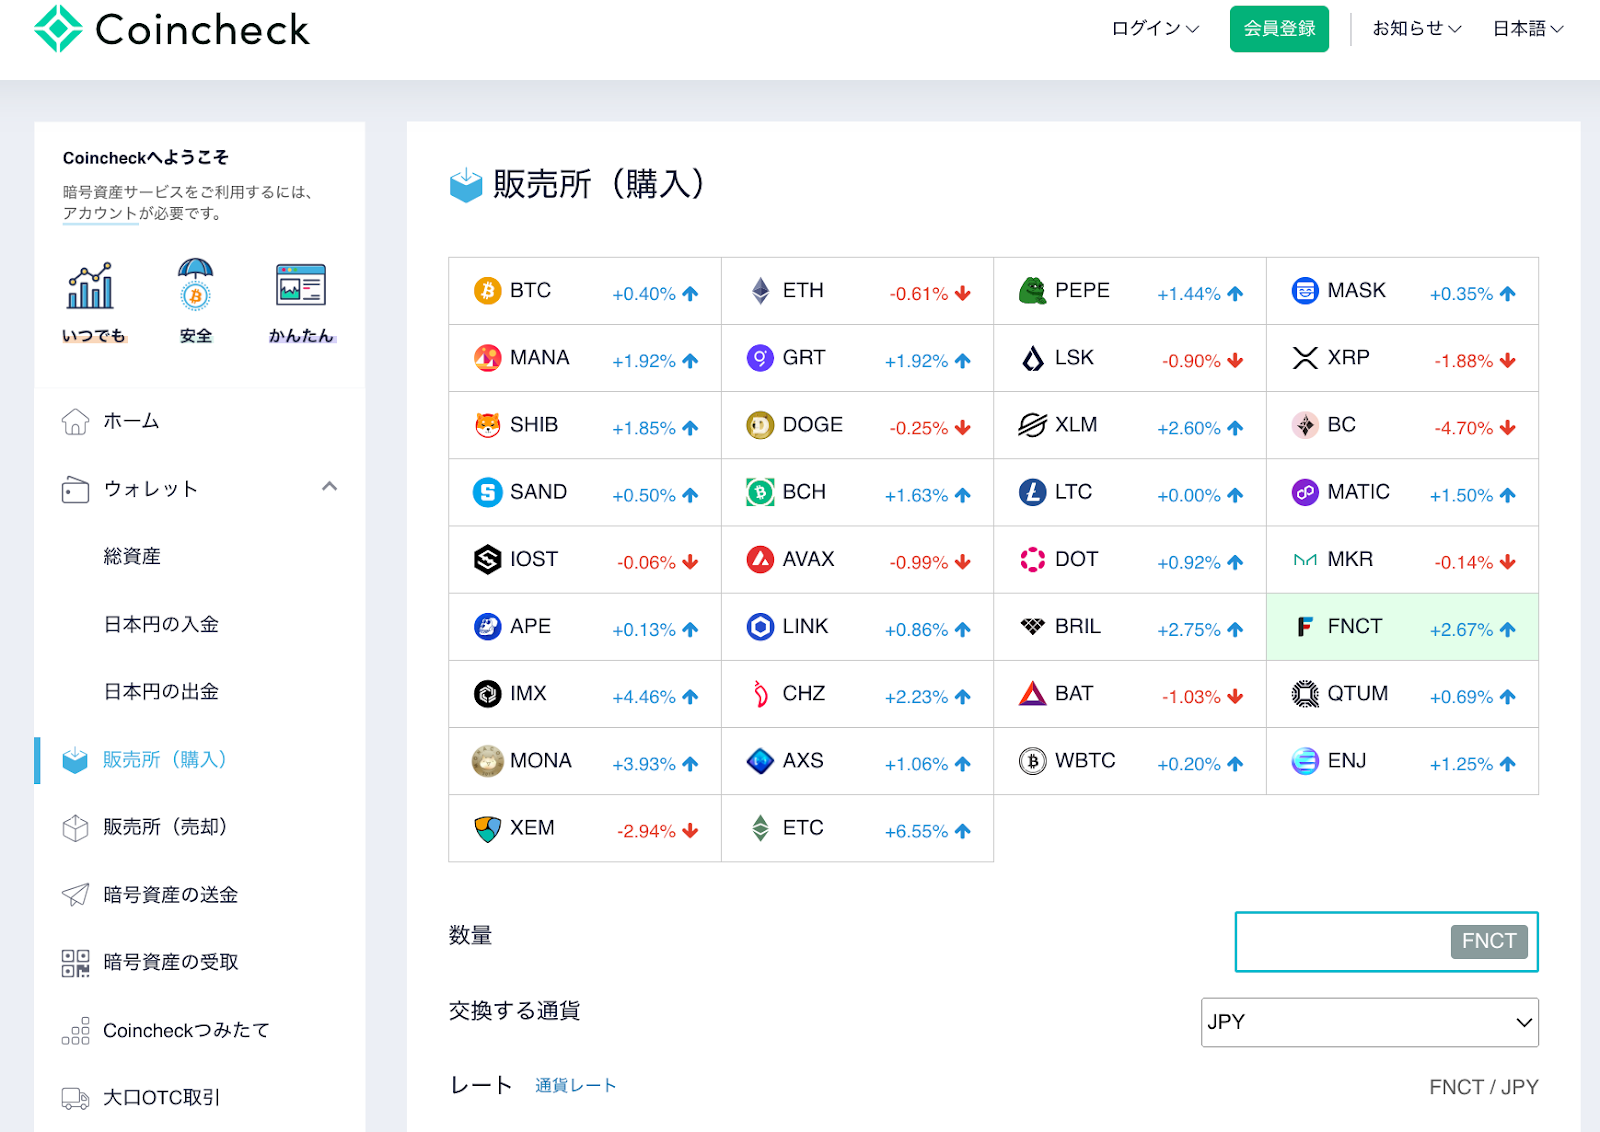Image resolution: width=1600 pixels, height=1132 pixels.
Task: Select the XEM coin icon
Action: click(x=487, y=828)
